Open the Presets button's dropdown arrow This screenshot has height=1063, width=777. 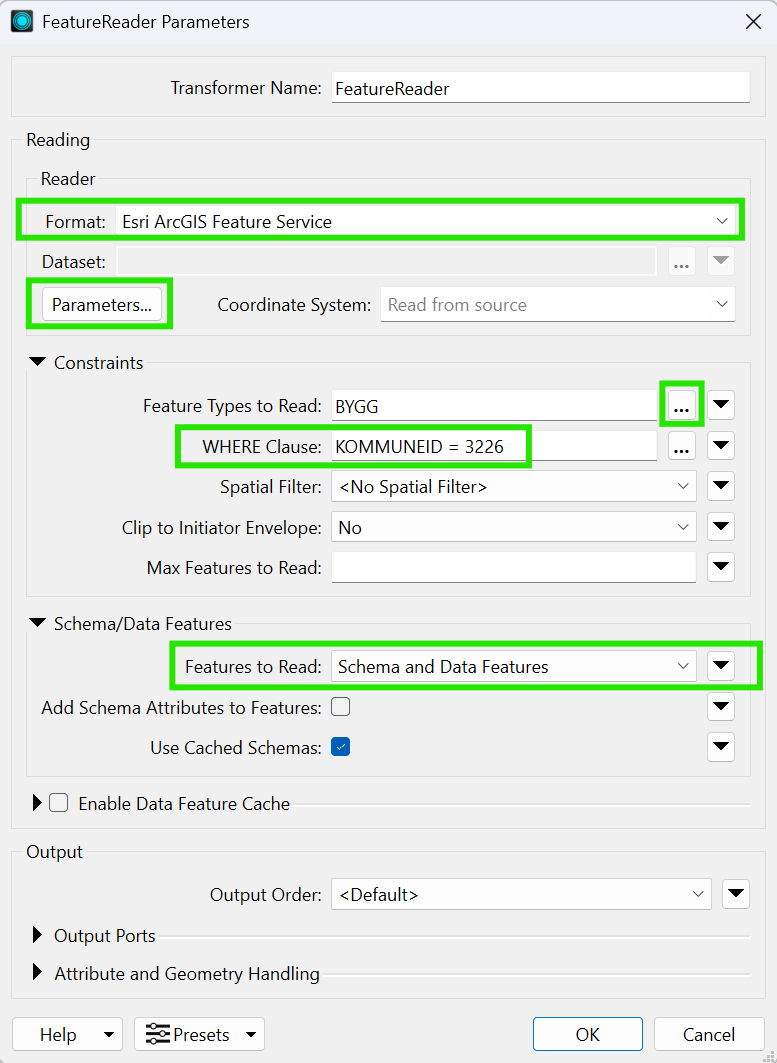tap(251, 1035)
